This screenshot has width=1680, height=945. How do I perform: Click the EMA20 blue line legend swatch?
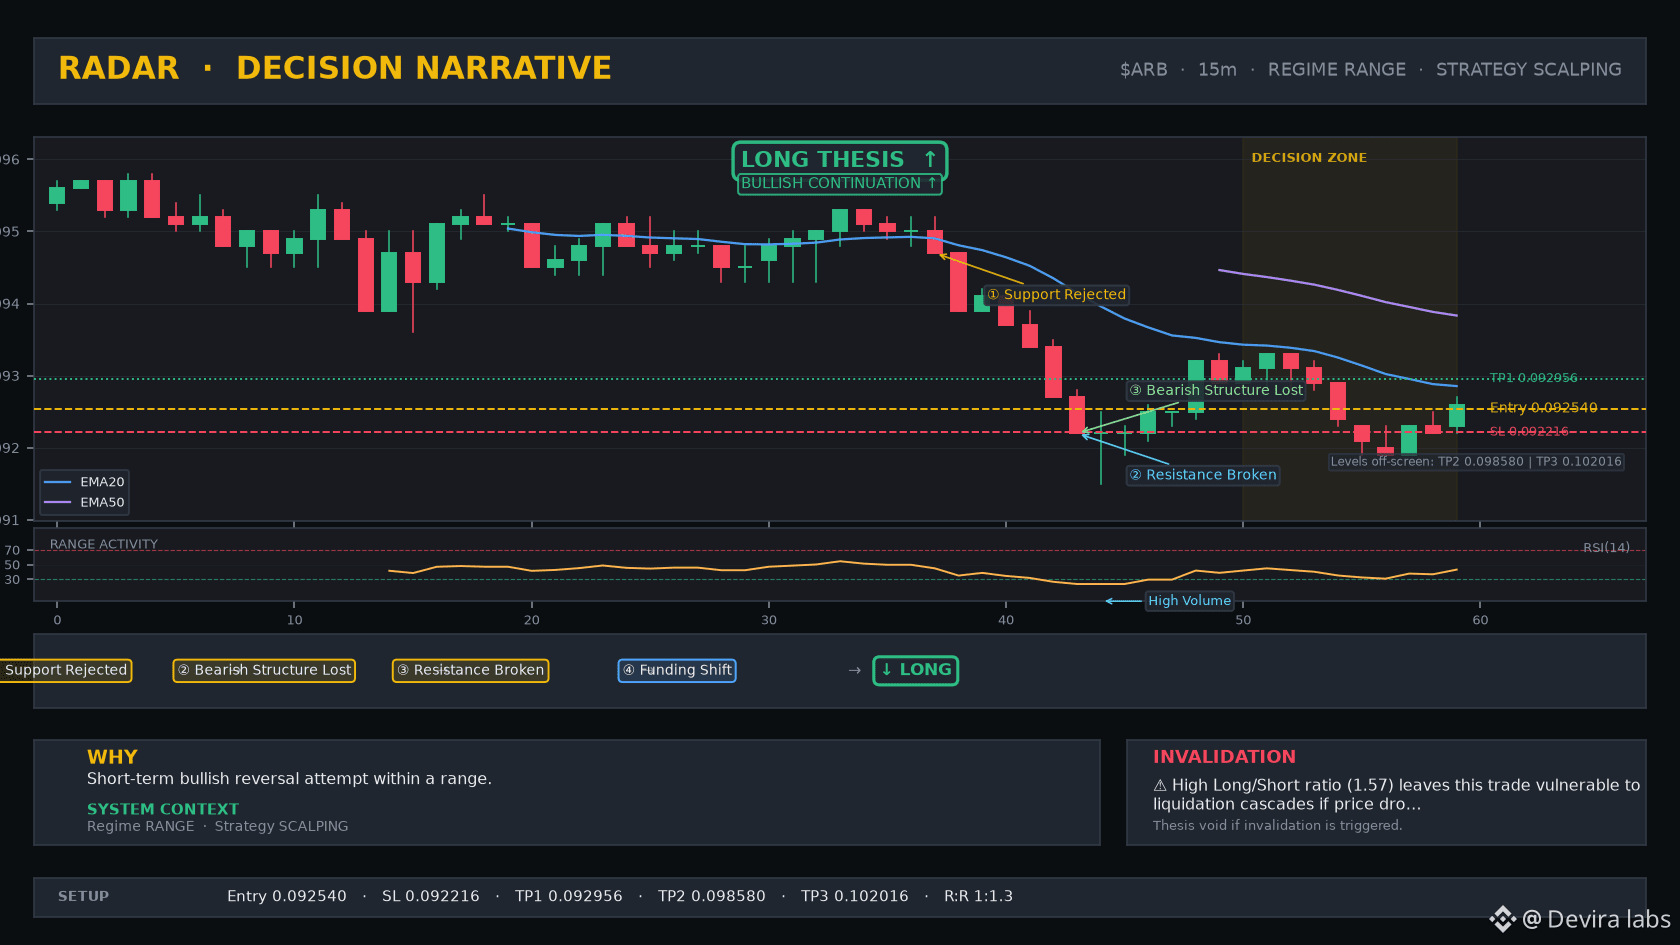click(x=58, y=482)
